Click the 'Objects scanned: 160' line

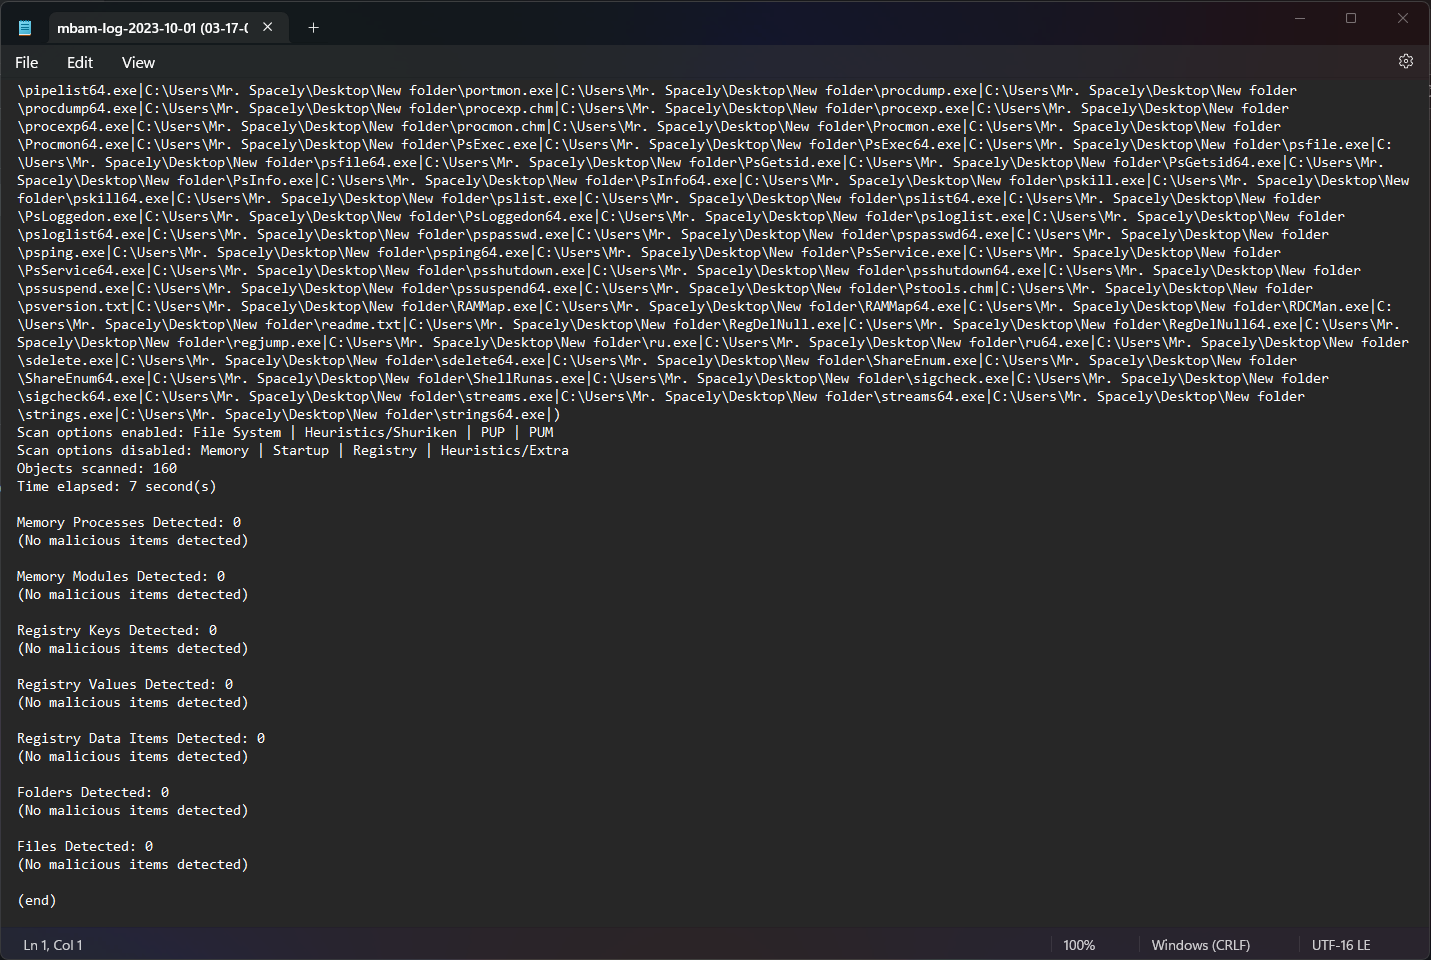tap(97, 468)
